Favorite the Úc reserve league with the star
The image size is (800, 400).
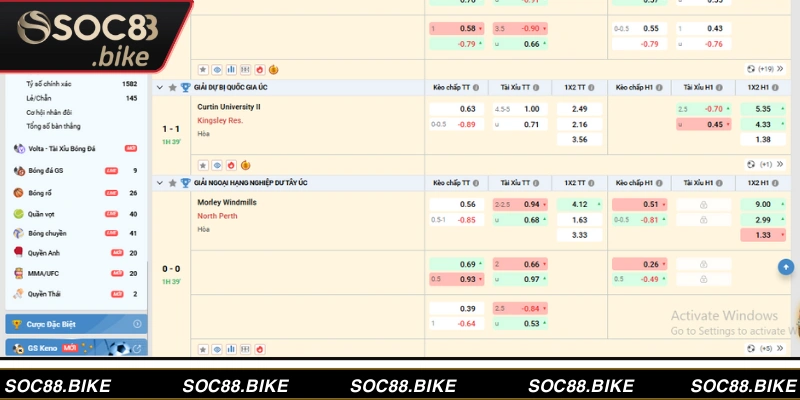pos(172,88)
